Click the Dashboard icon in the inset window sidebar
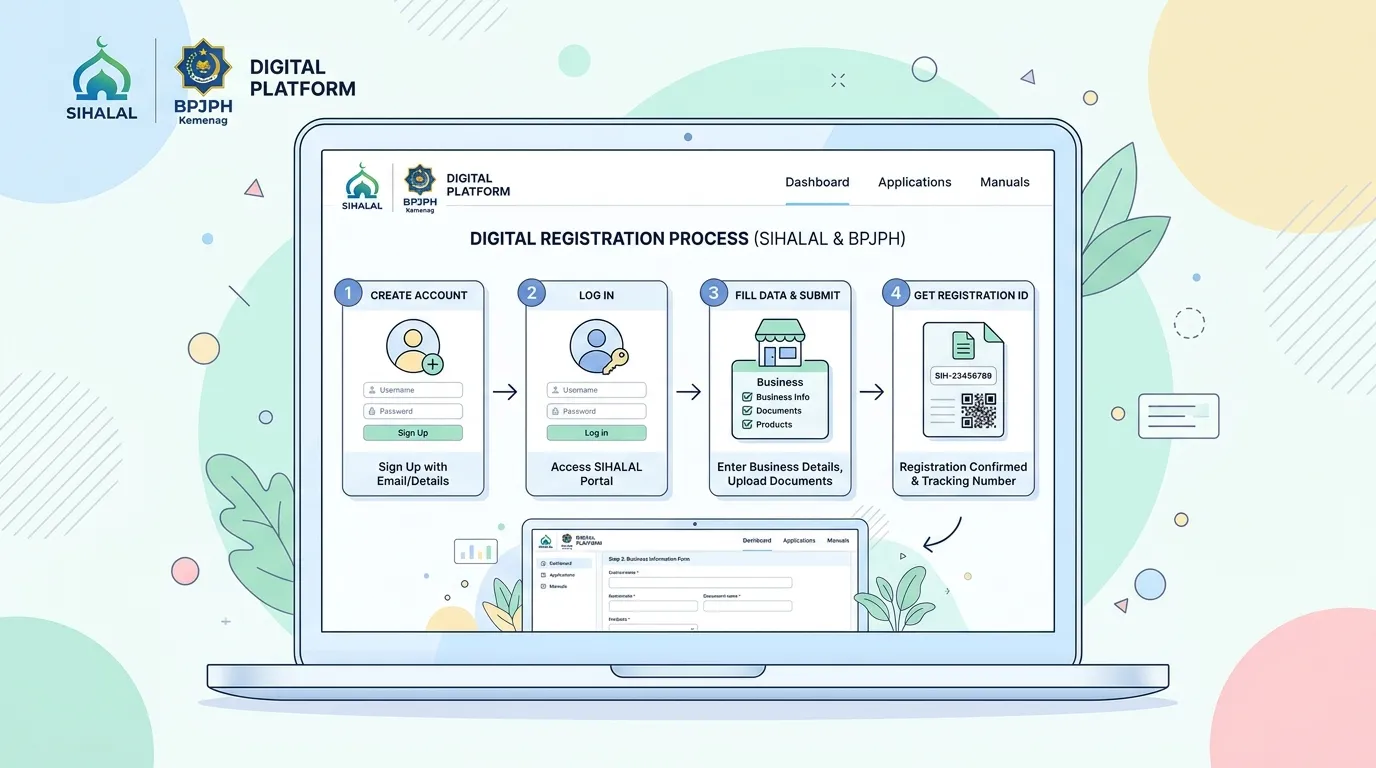The width and height of the screenshot is (1376, 768). pos(543,564)
